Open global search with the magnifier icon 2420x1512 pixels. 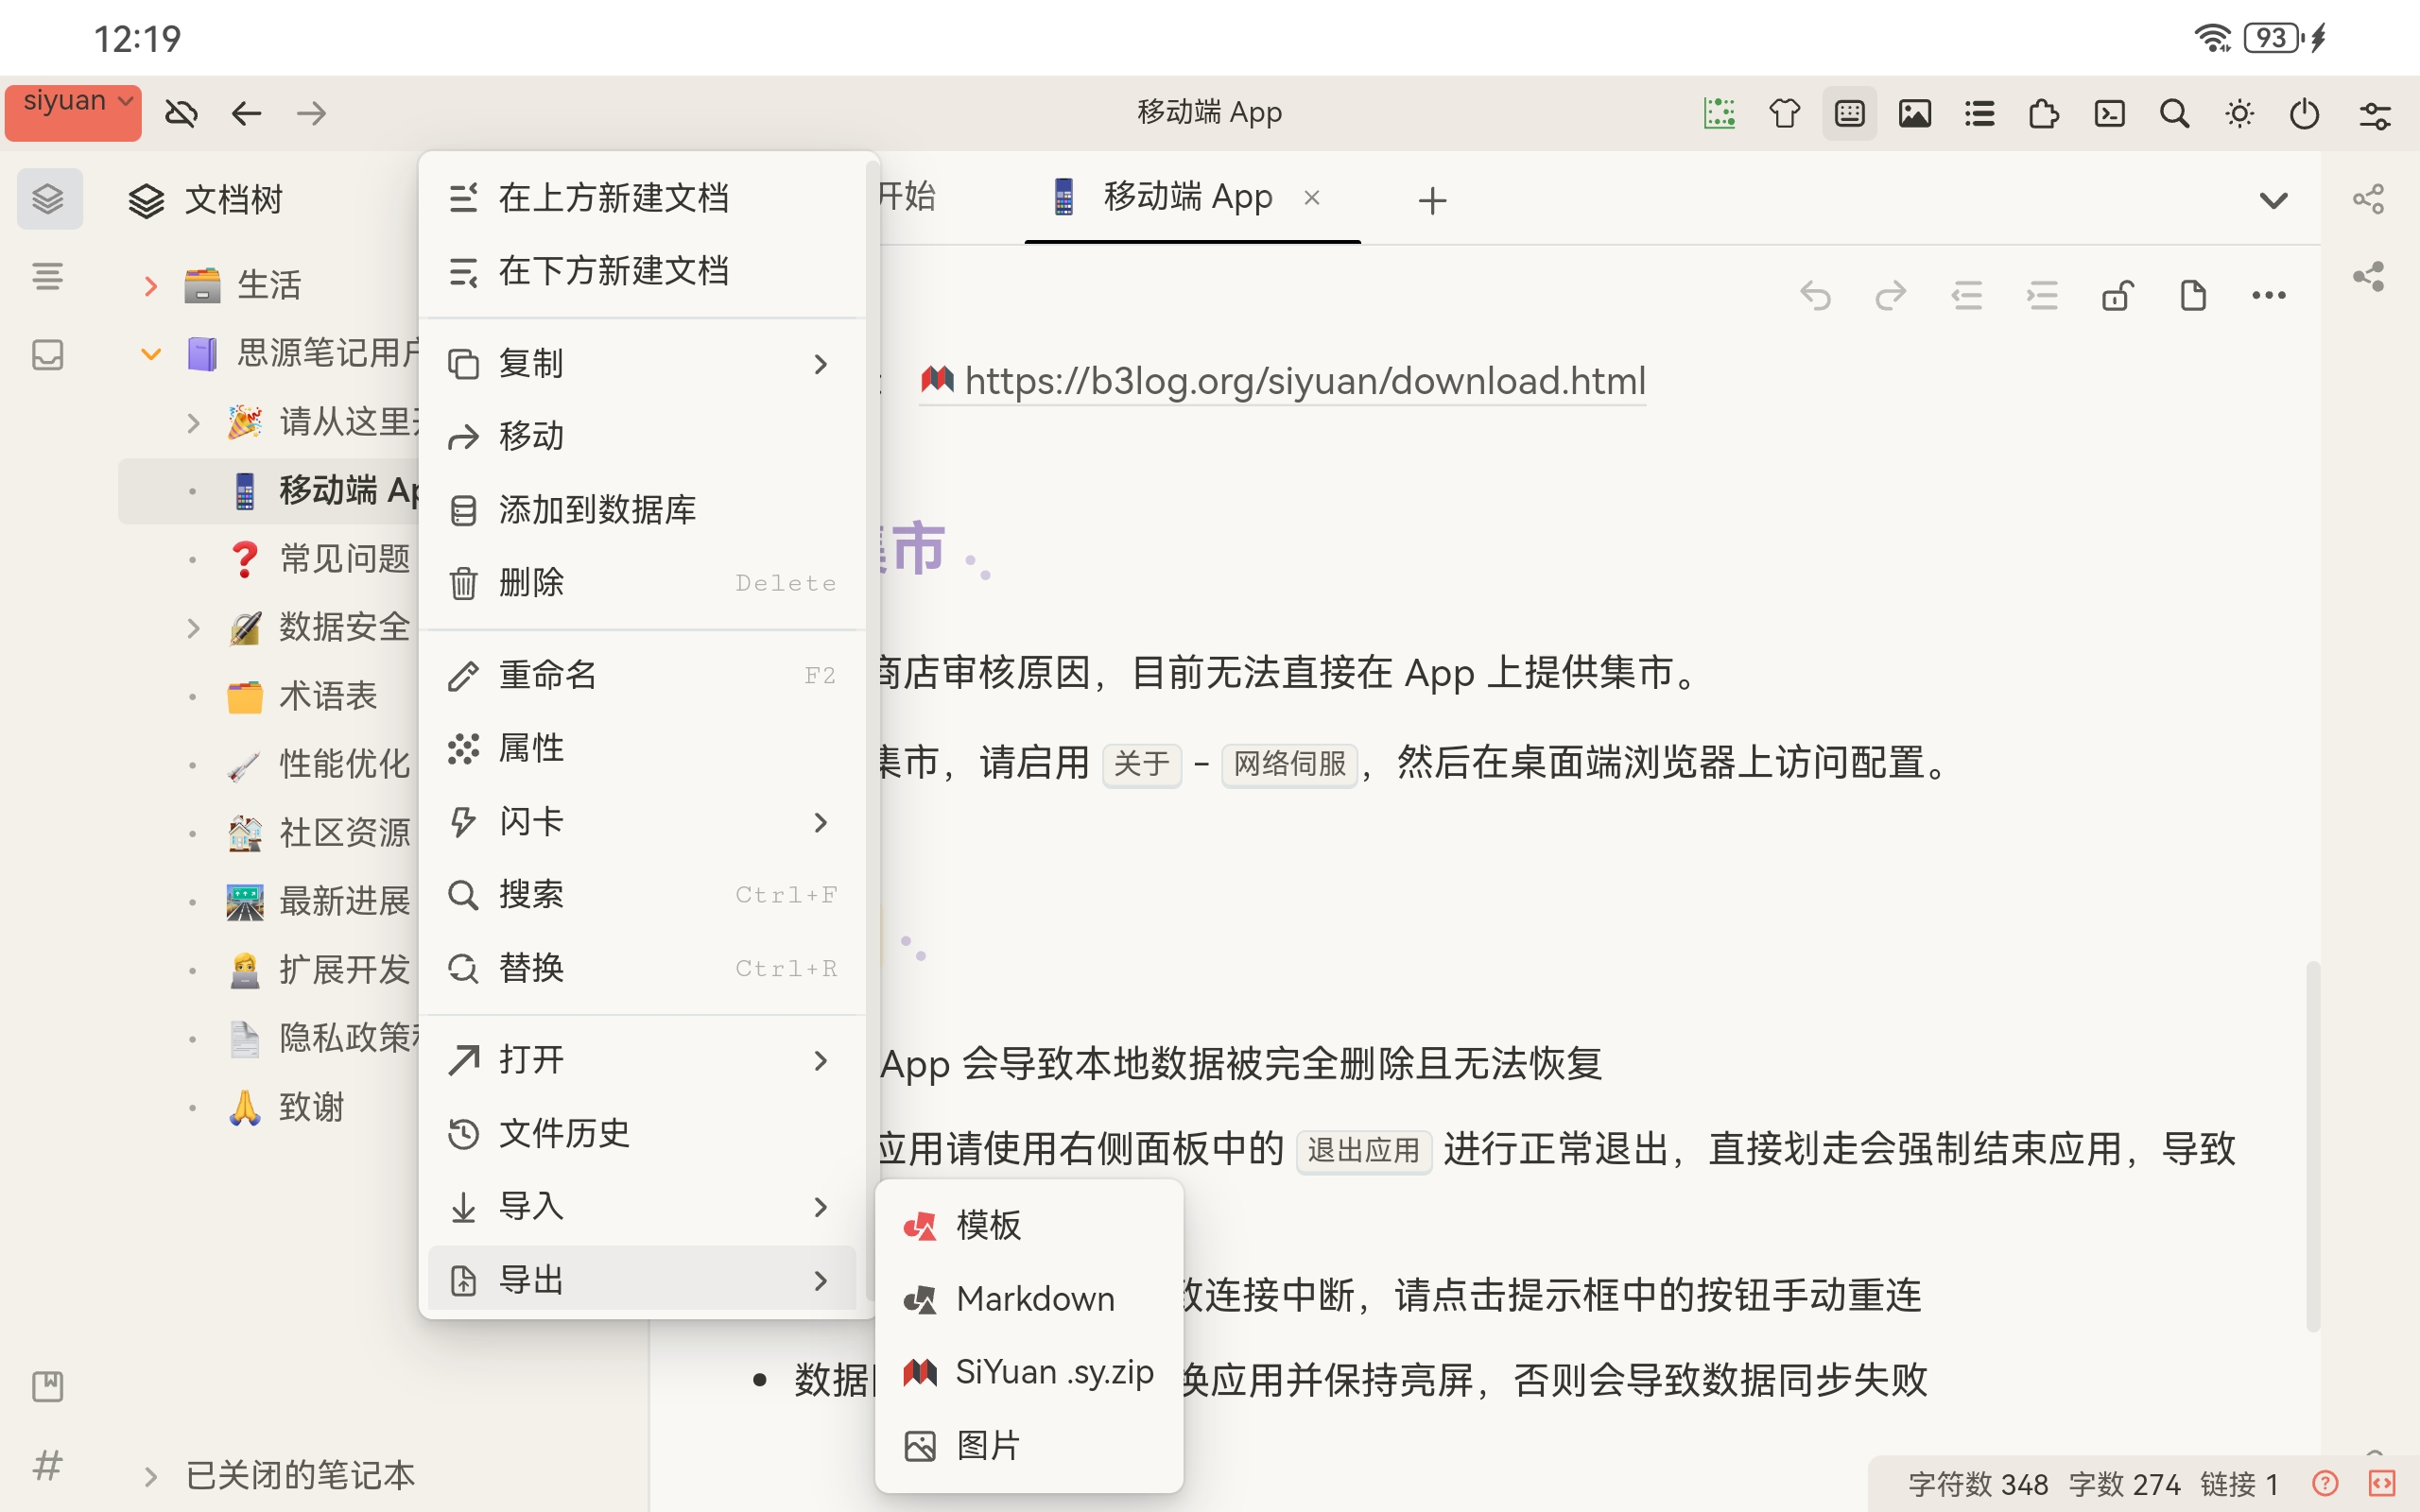click(x=2173, y=113)
